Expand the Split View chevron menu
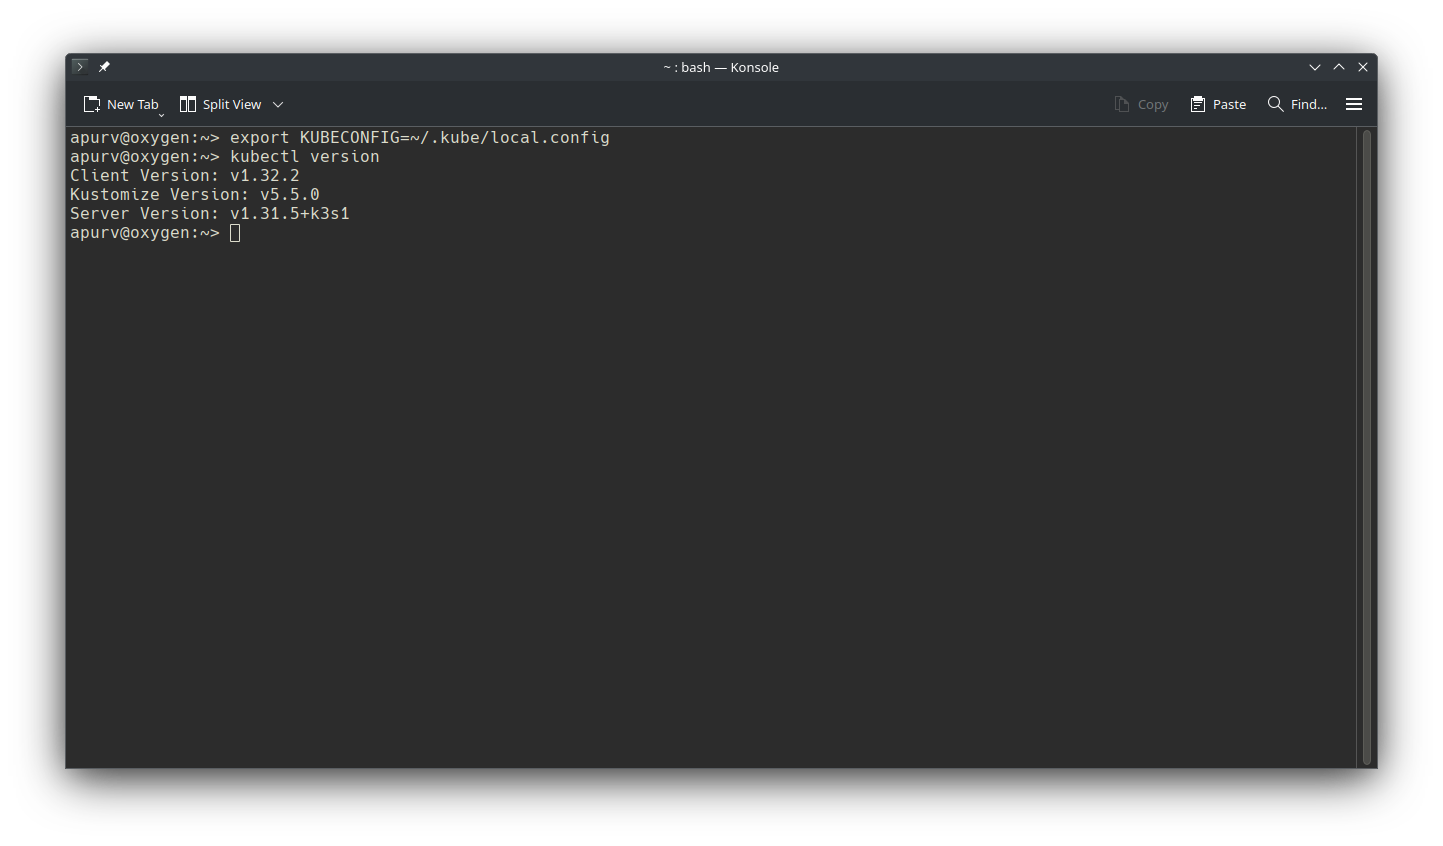 [x=278, y=104]
